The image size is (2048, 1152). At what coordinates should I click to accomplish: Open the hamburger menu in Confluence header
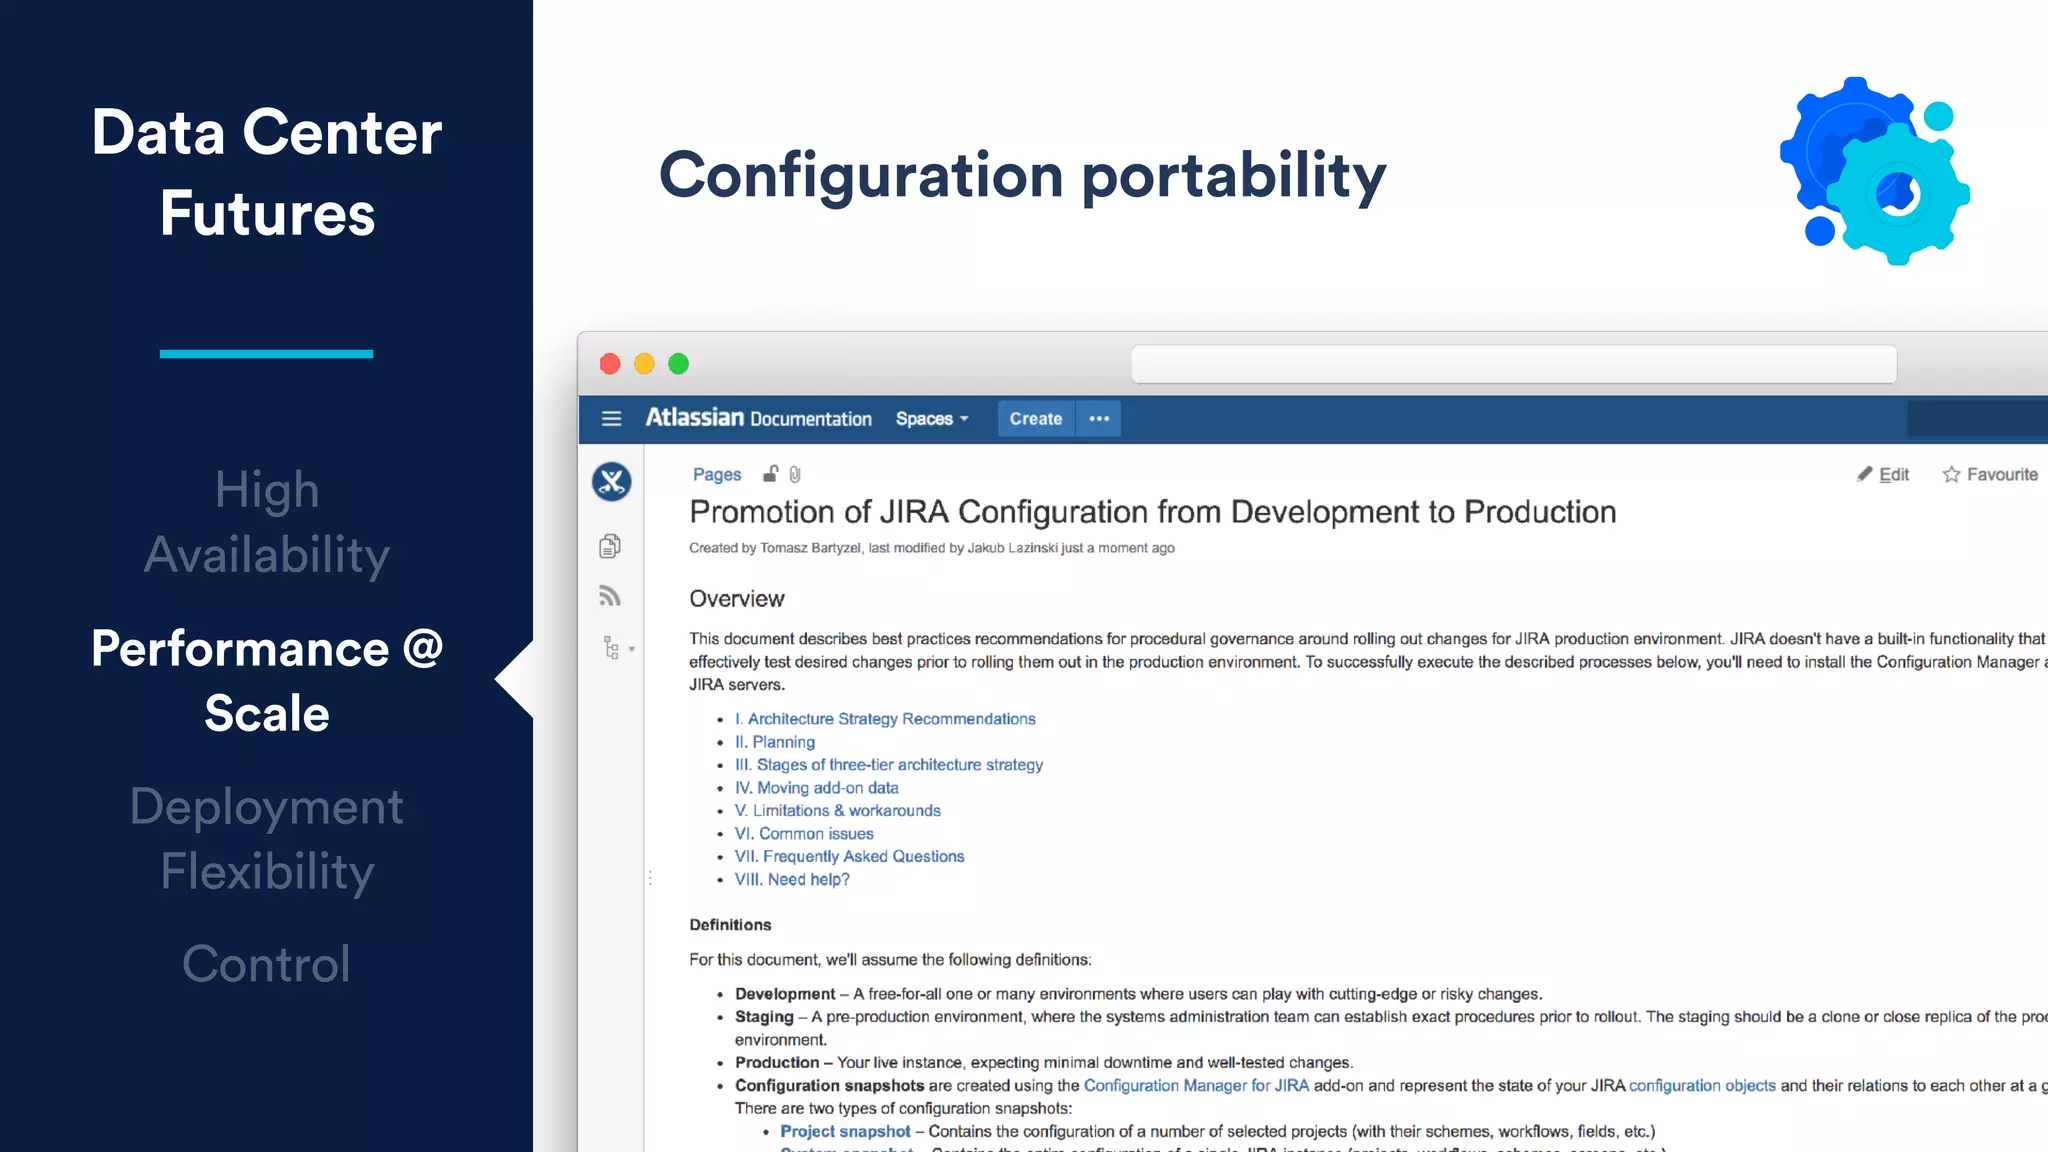(x=611, y=419)
